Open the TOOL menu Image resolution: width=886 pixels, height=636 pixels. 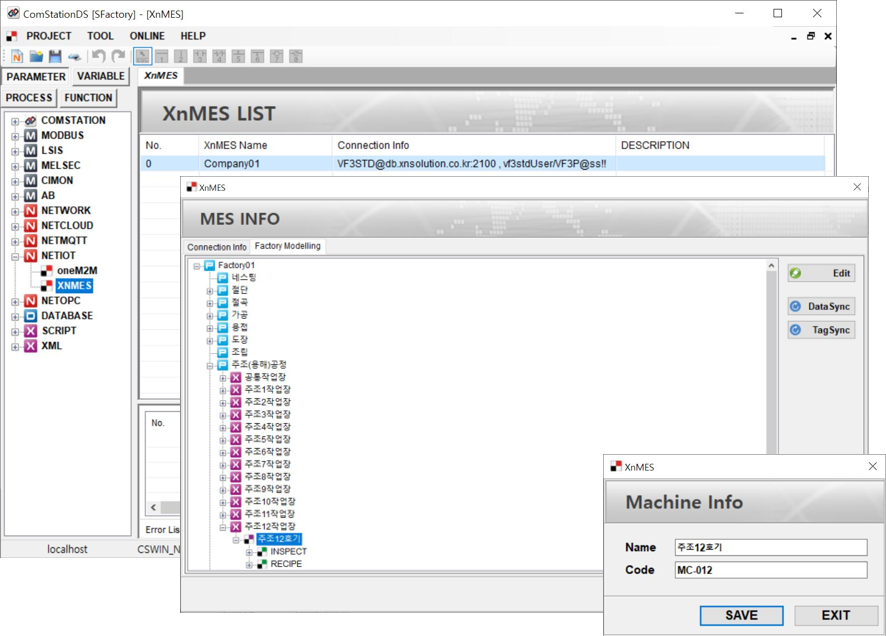[x=100, y=36]
